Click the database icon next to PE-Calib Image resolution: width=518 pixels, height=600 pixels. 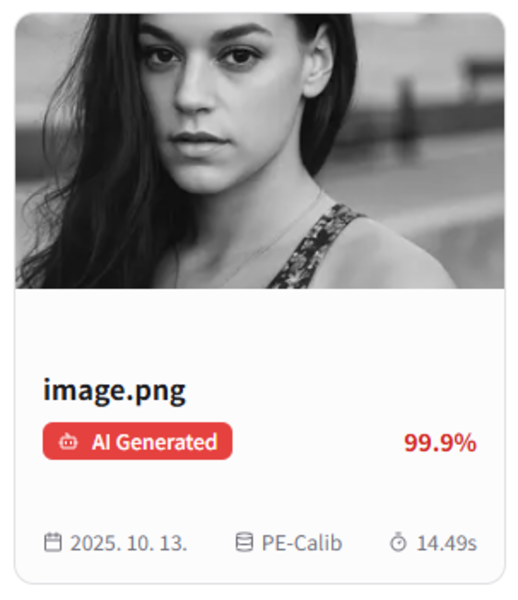tap(244, 542)
